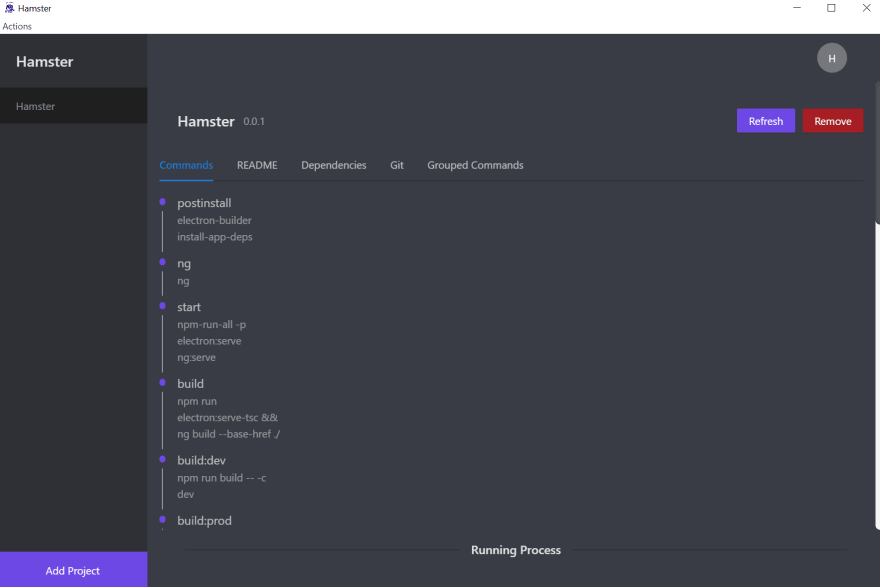Click the purple dot beside build:prod
880x587 pixels.
point(163,520)
